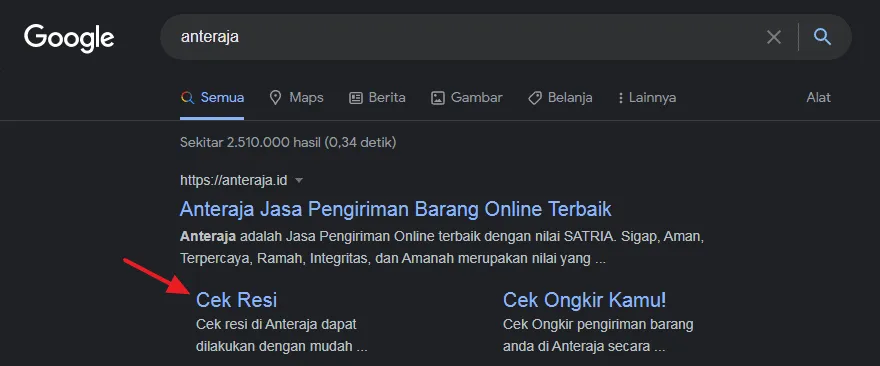This screenshot has height=366, width=880.
Task: Expand the Lainnya menu
Action: (x=647, y=98)
